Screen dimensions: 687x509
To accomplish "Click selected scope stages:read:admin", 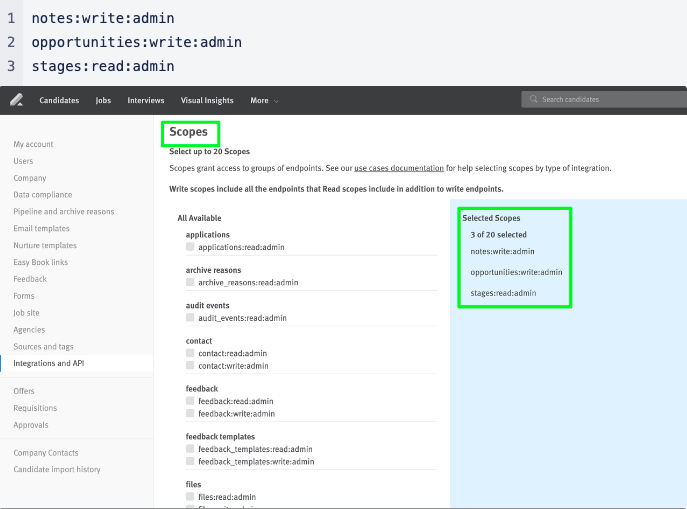I will 503,293.
